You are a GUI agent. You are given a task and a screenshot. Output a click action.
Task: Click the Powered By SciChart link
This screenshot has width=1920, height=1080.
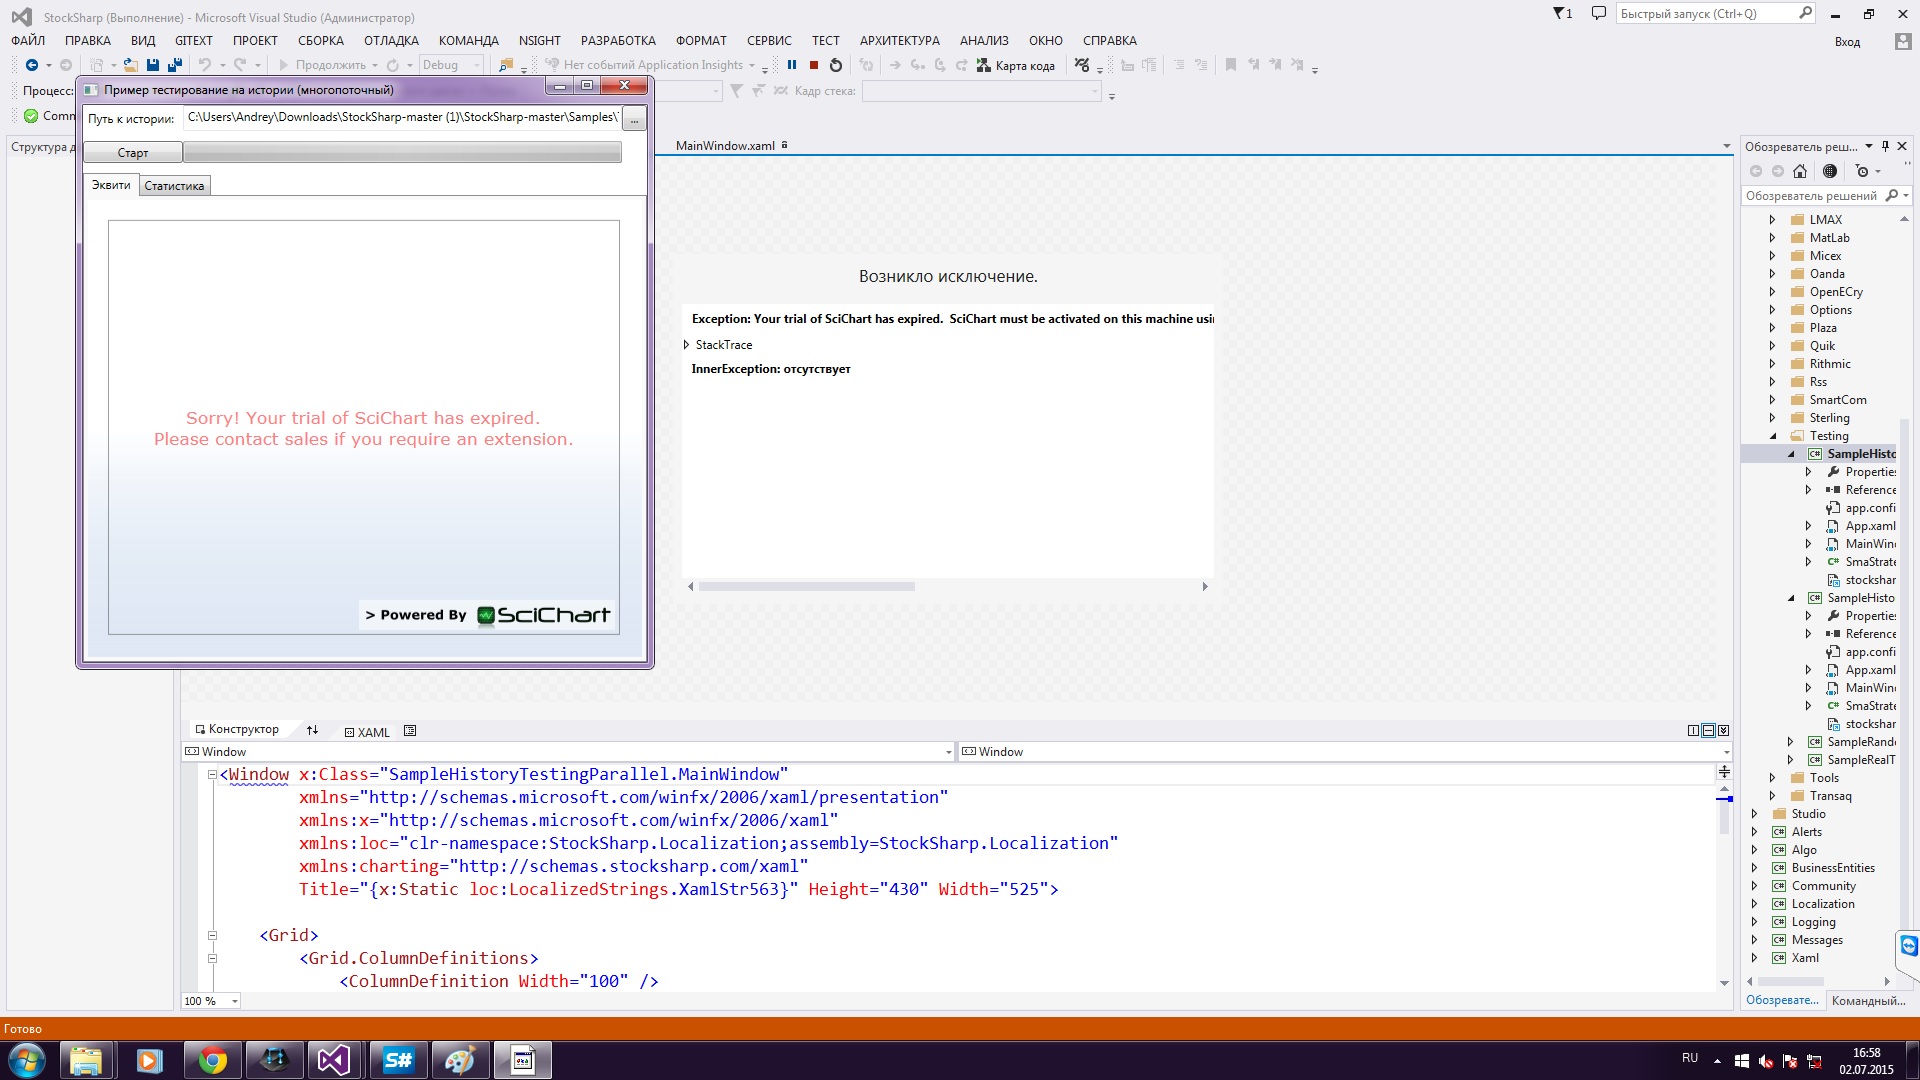488,615
